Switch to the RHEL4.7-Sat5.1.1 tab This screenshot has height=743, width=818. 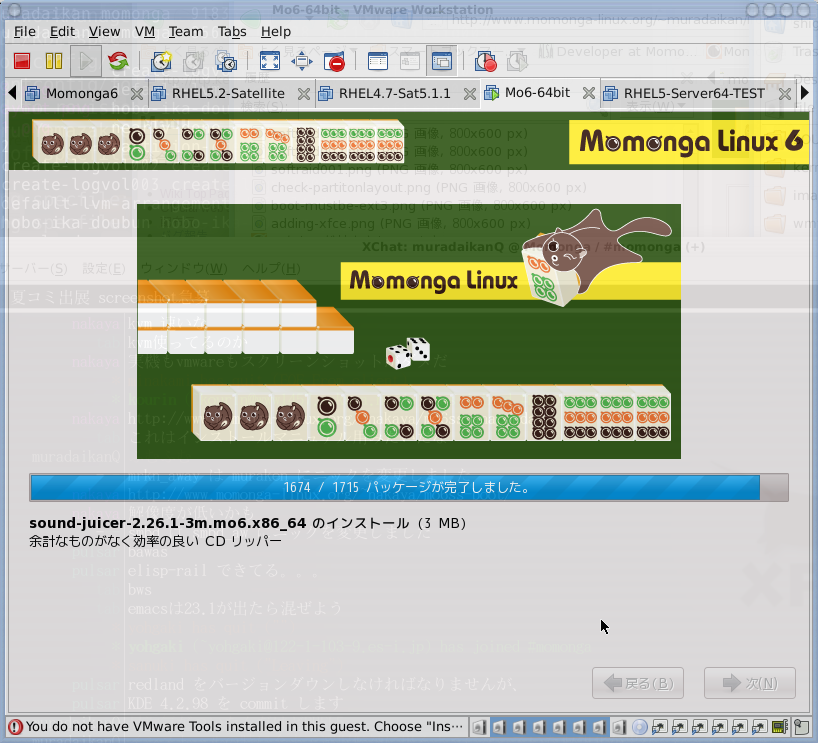(394, 93)
